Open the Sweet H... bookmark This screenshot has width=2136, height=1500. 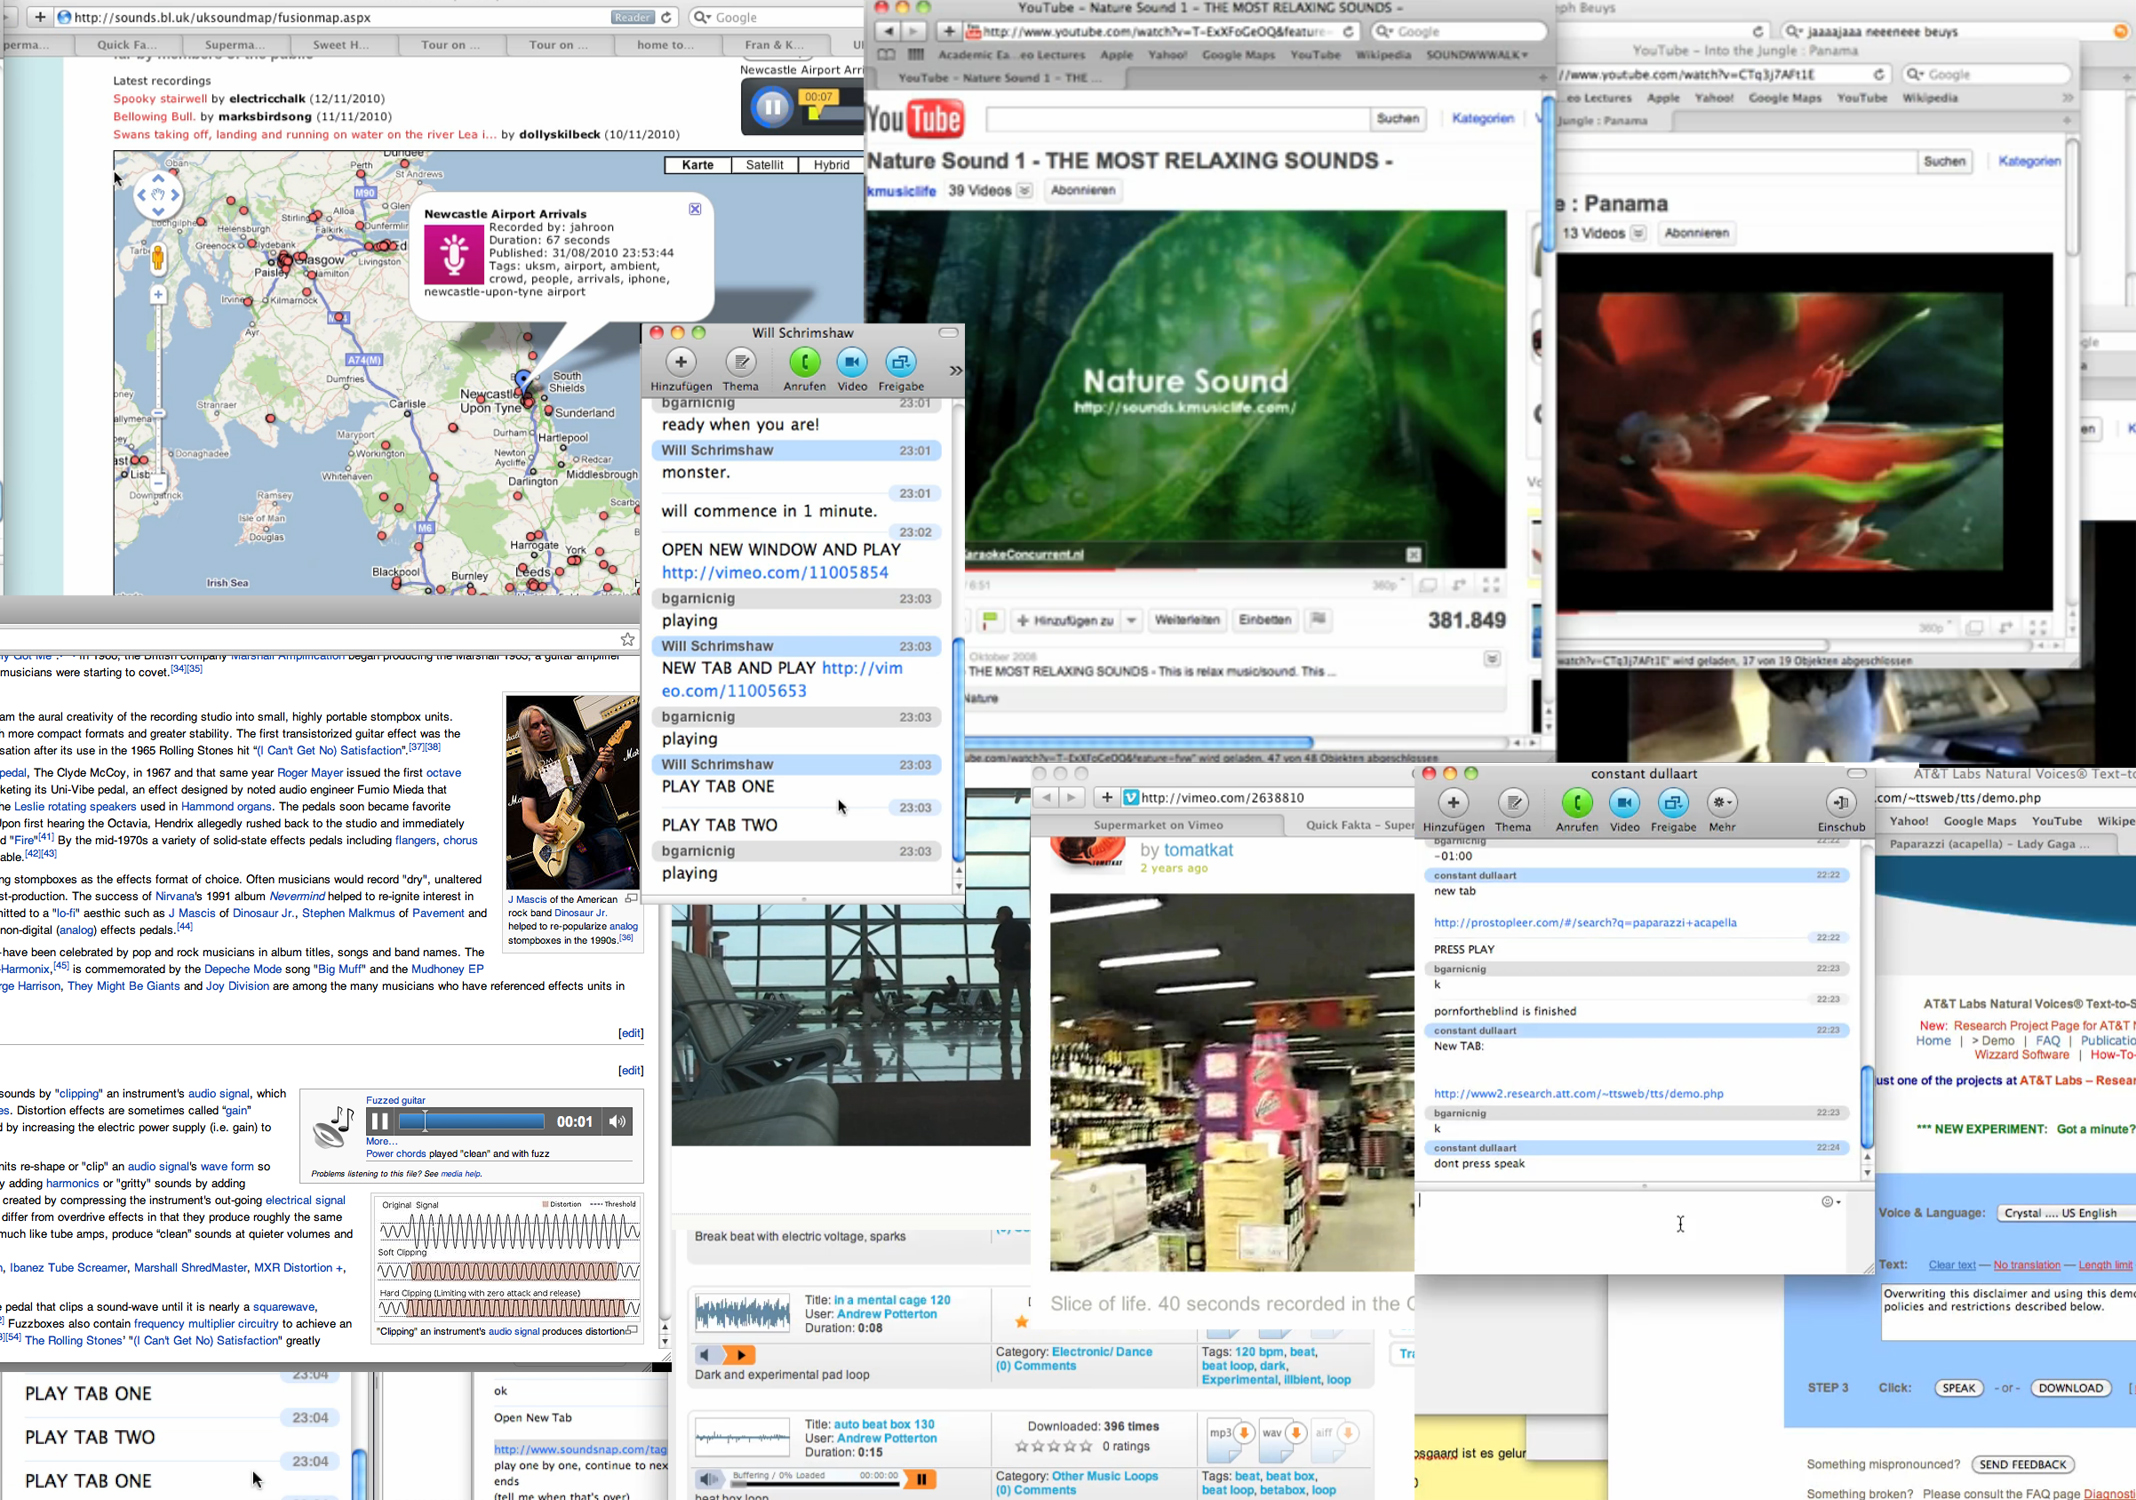[x=340, y=45]
